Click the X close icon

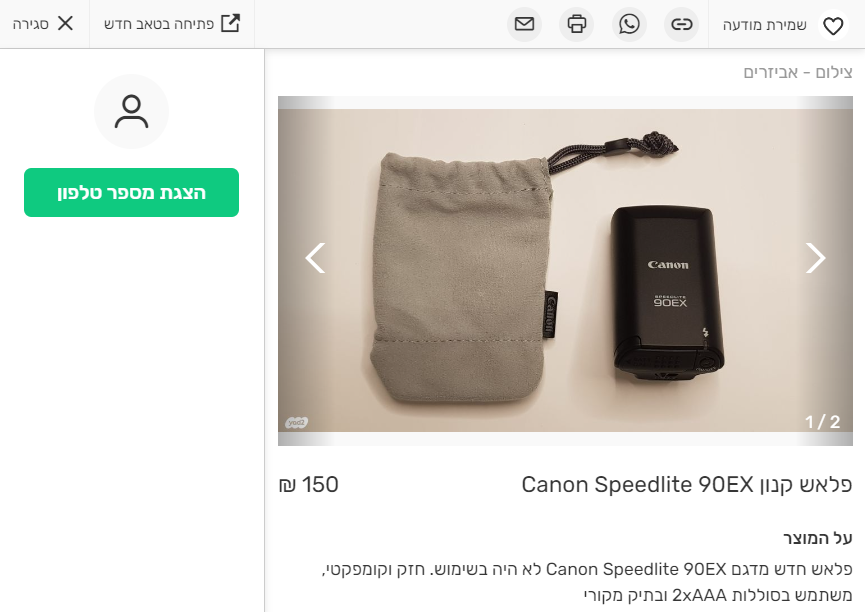coord(65,23)
